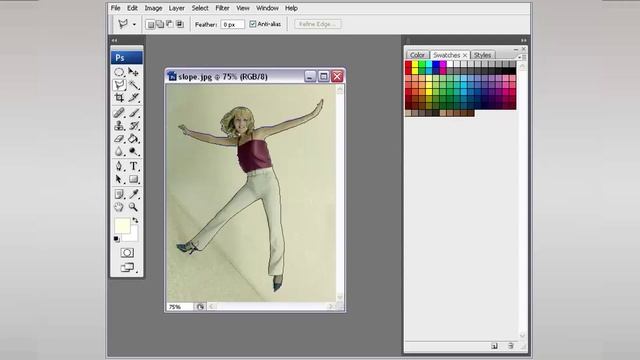Open the View menu

tap(243, 8)
